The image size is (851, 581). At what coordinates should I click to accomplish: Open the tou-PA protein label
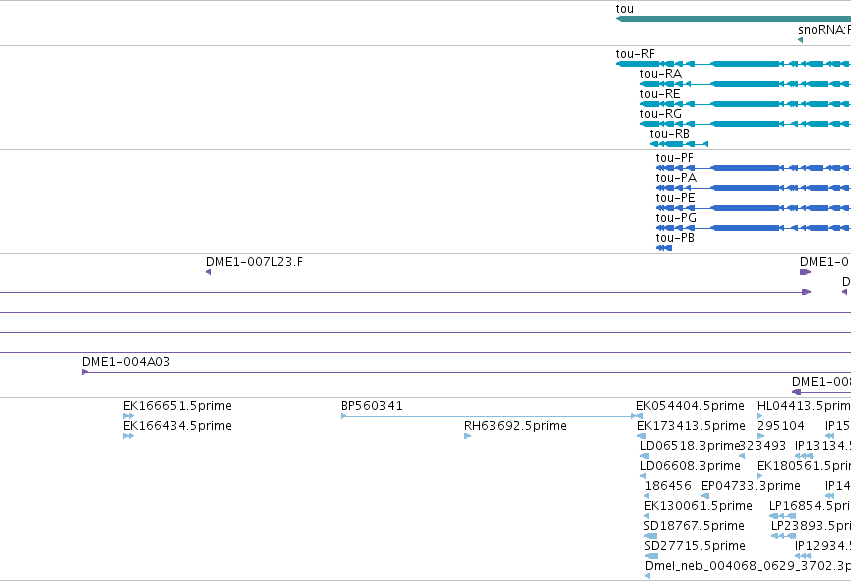click(676, 178)
